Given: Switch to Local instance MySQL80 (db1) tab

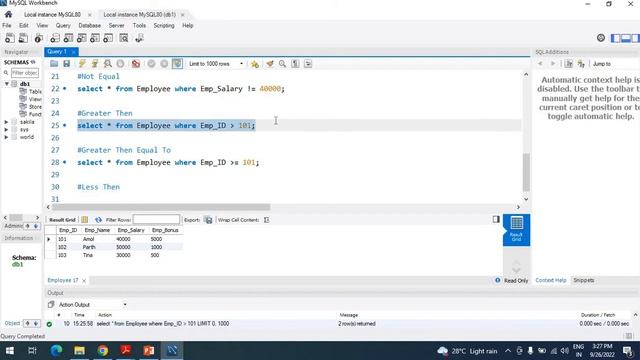Looking at the screenshot, I should point(139,15).
